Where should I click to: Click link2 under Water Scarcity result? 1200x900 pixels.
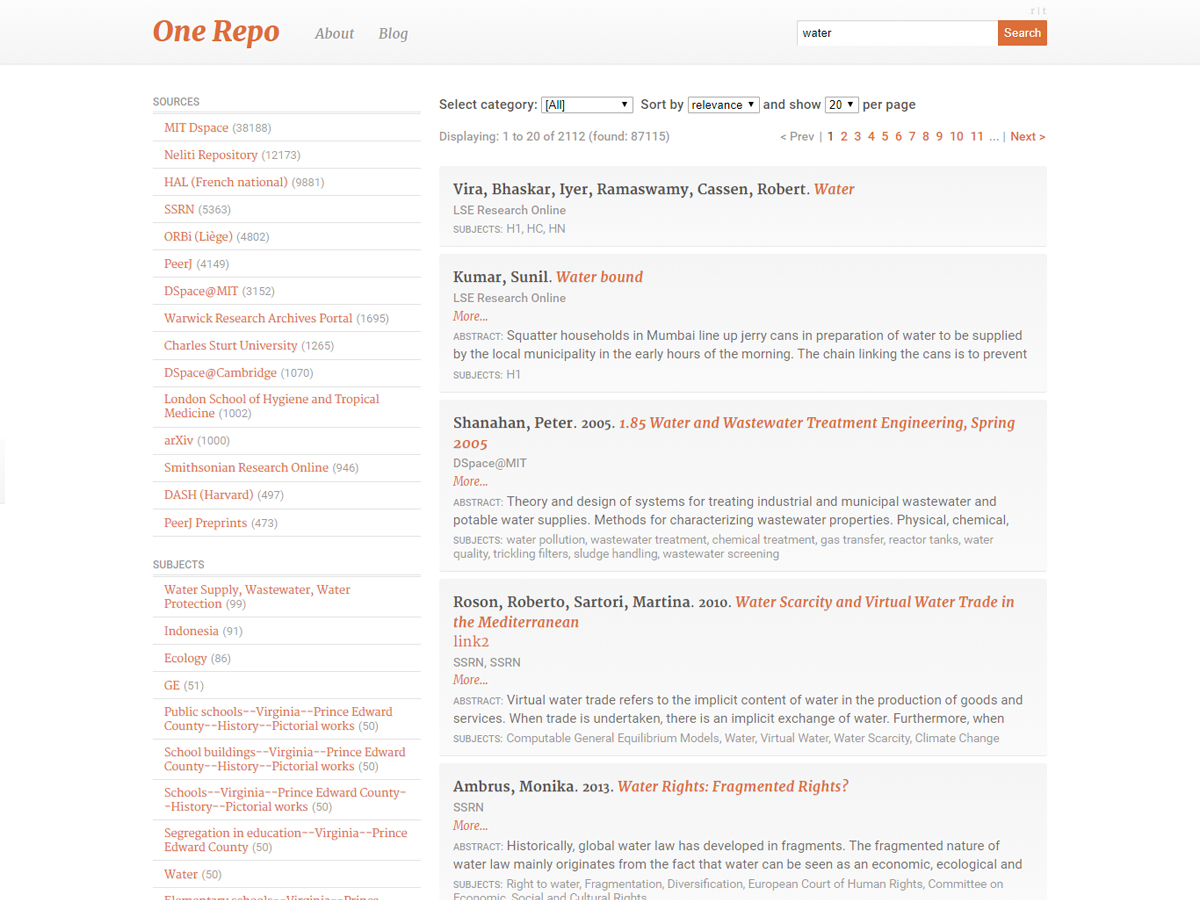(471, 642)
